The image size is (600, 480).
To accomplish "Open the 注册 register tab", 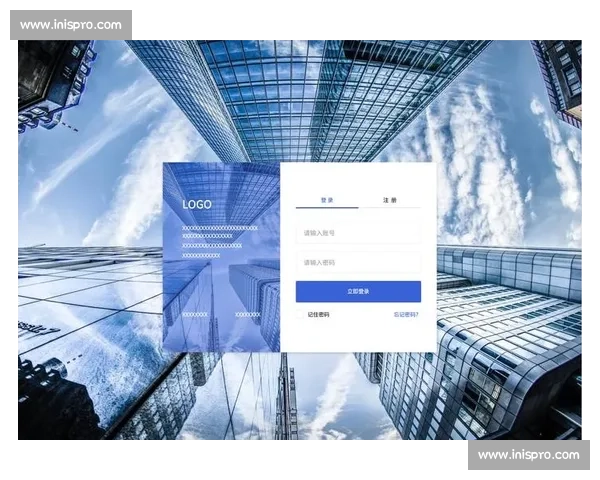I will (x=389, y=200).
